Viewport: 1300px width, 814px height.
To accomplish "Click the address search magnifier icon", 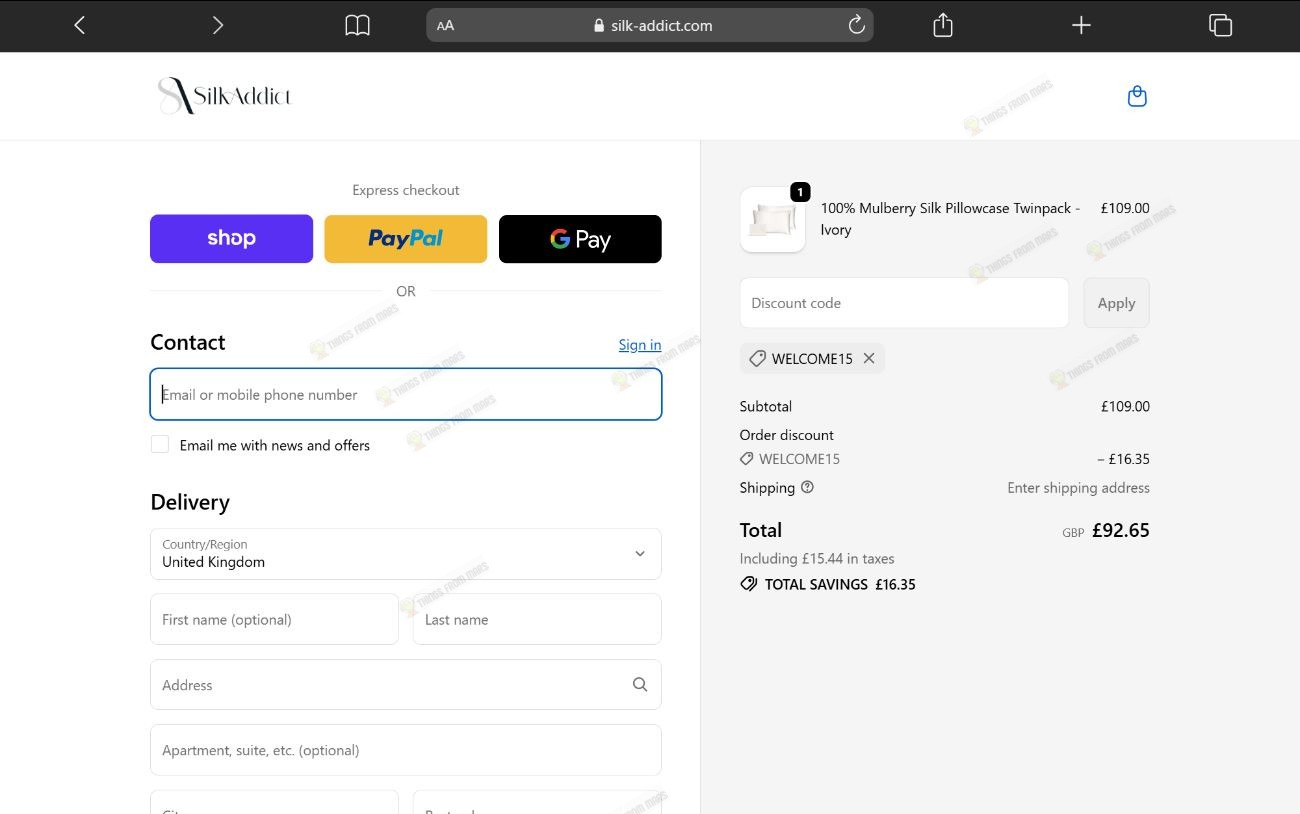I will (x=640, y=685).
